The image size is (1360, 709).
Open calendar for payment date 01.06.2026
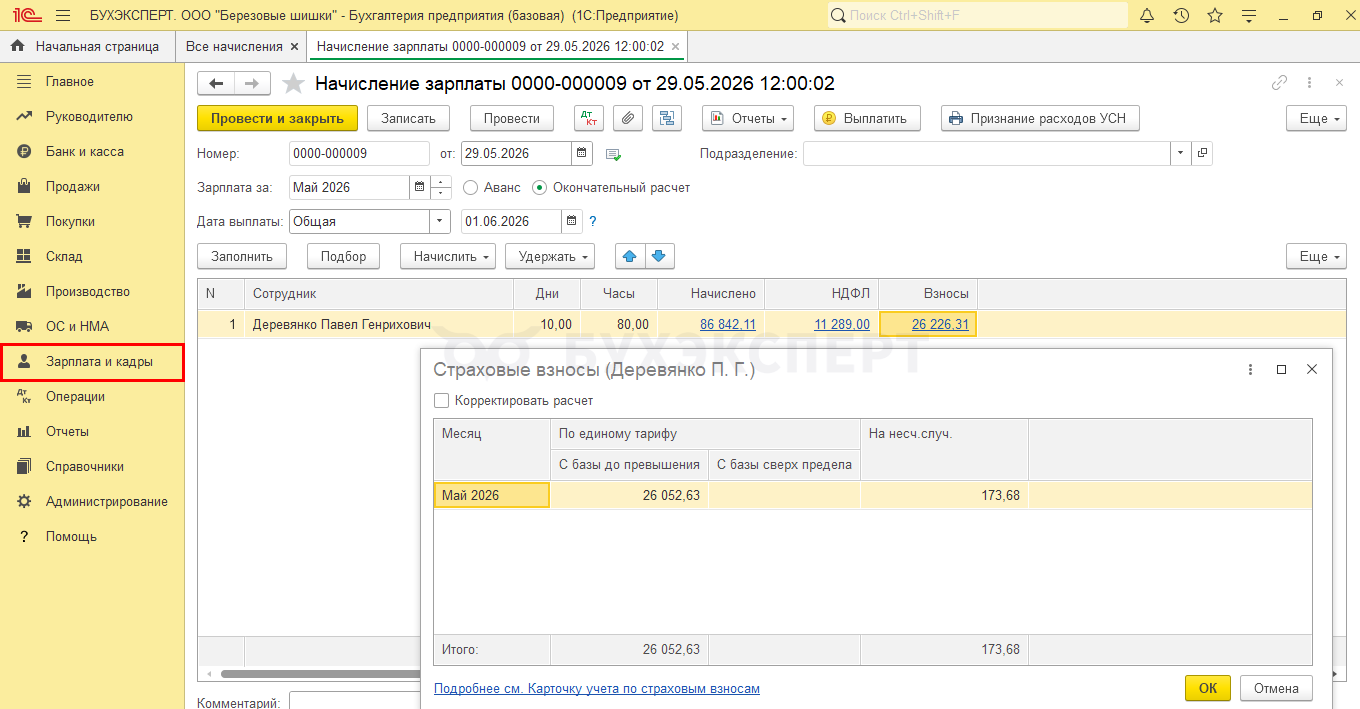[571, 222]
